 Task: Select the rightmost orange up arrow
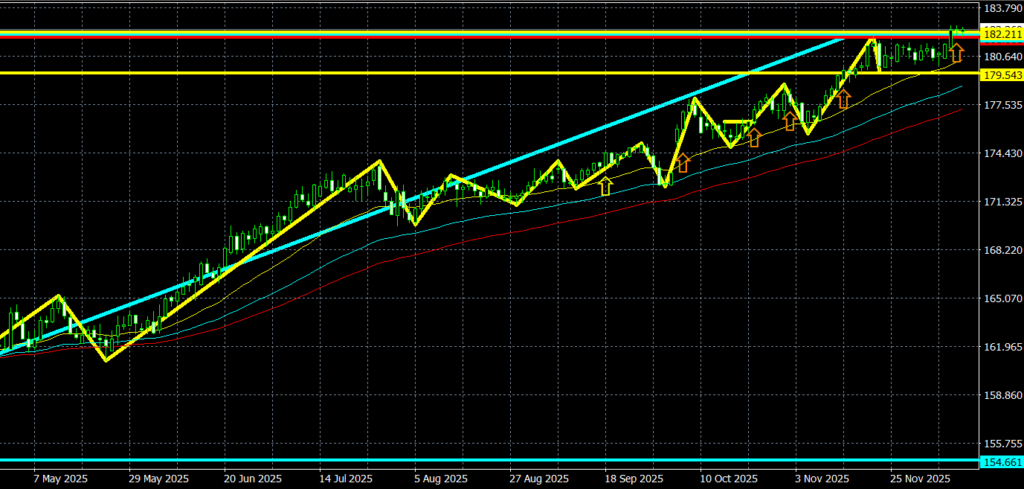click(957, 51)
